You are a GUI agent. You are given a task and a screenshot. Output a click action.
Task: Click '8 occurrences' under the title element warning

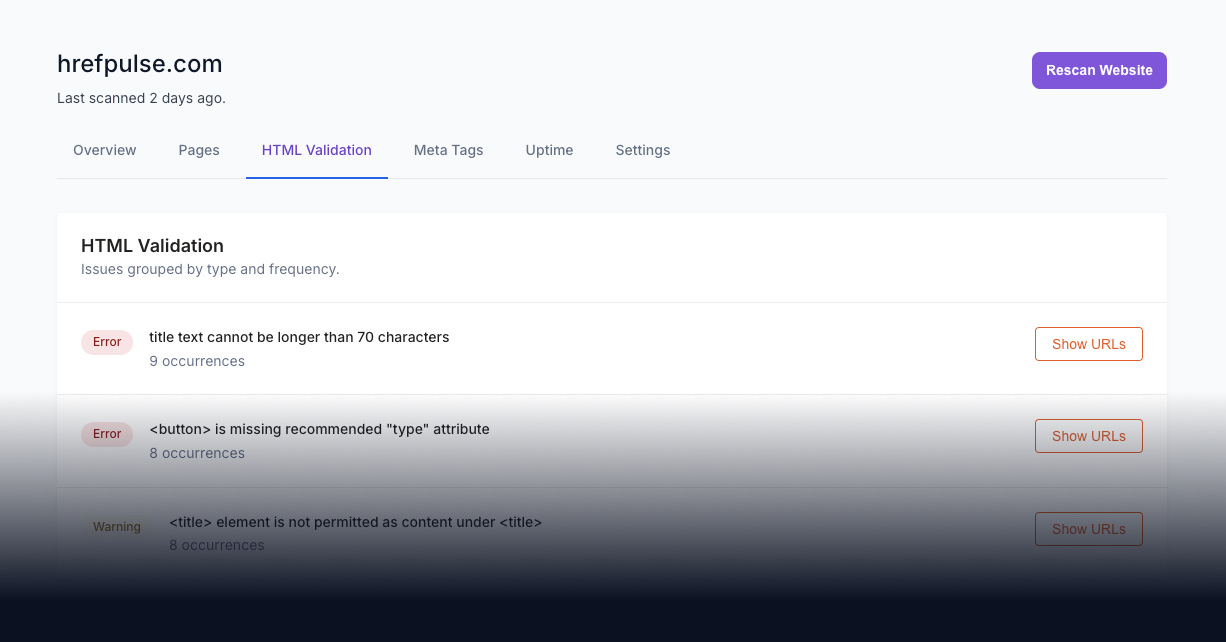[217, 545]
